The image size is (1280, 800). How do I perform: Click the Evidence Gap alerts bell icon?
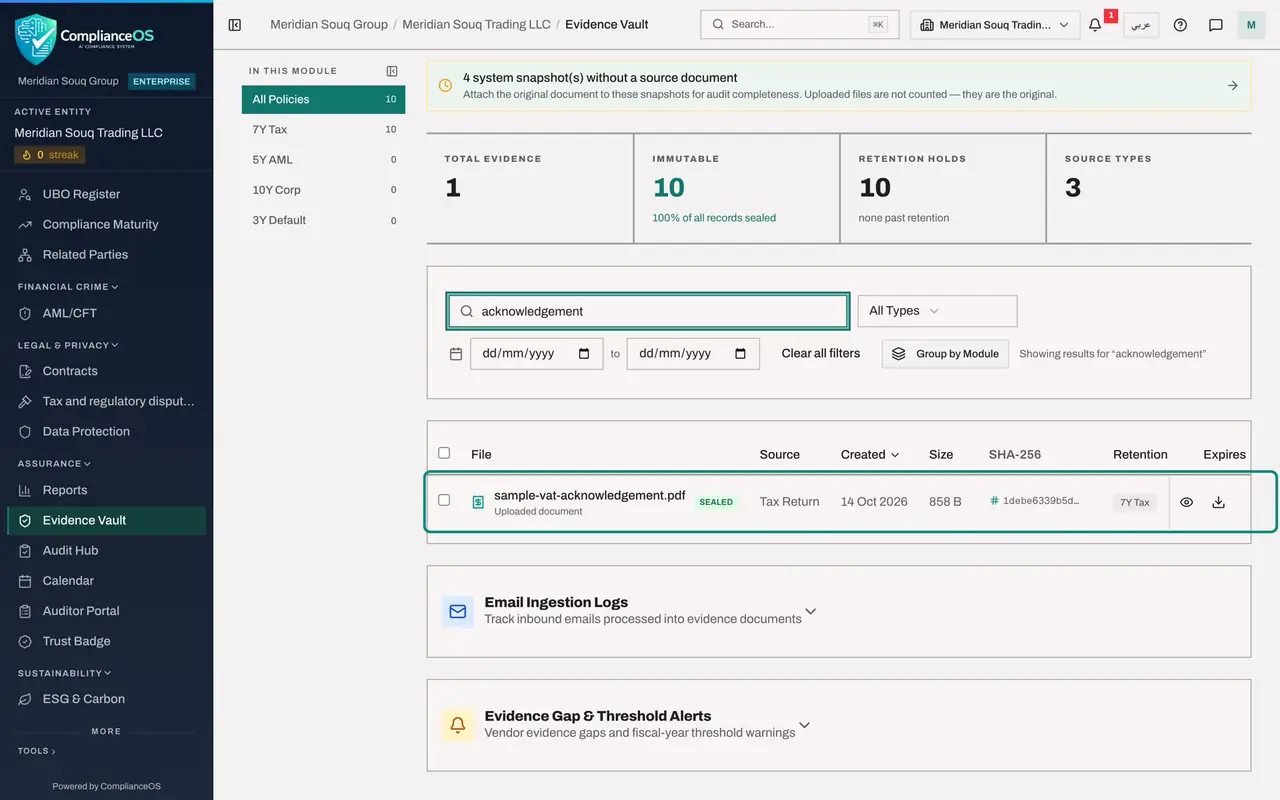click(458, 724)
